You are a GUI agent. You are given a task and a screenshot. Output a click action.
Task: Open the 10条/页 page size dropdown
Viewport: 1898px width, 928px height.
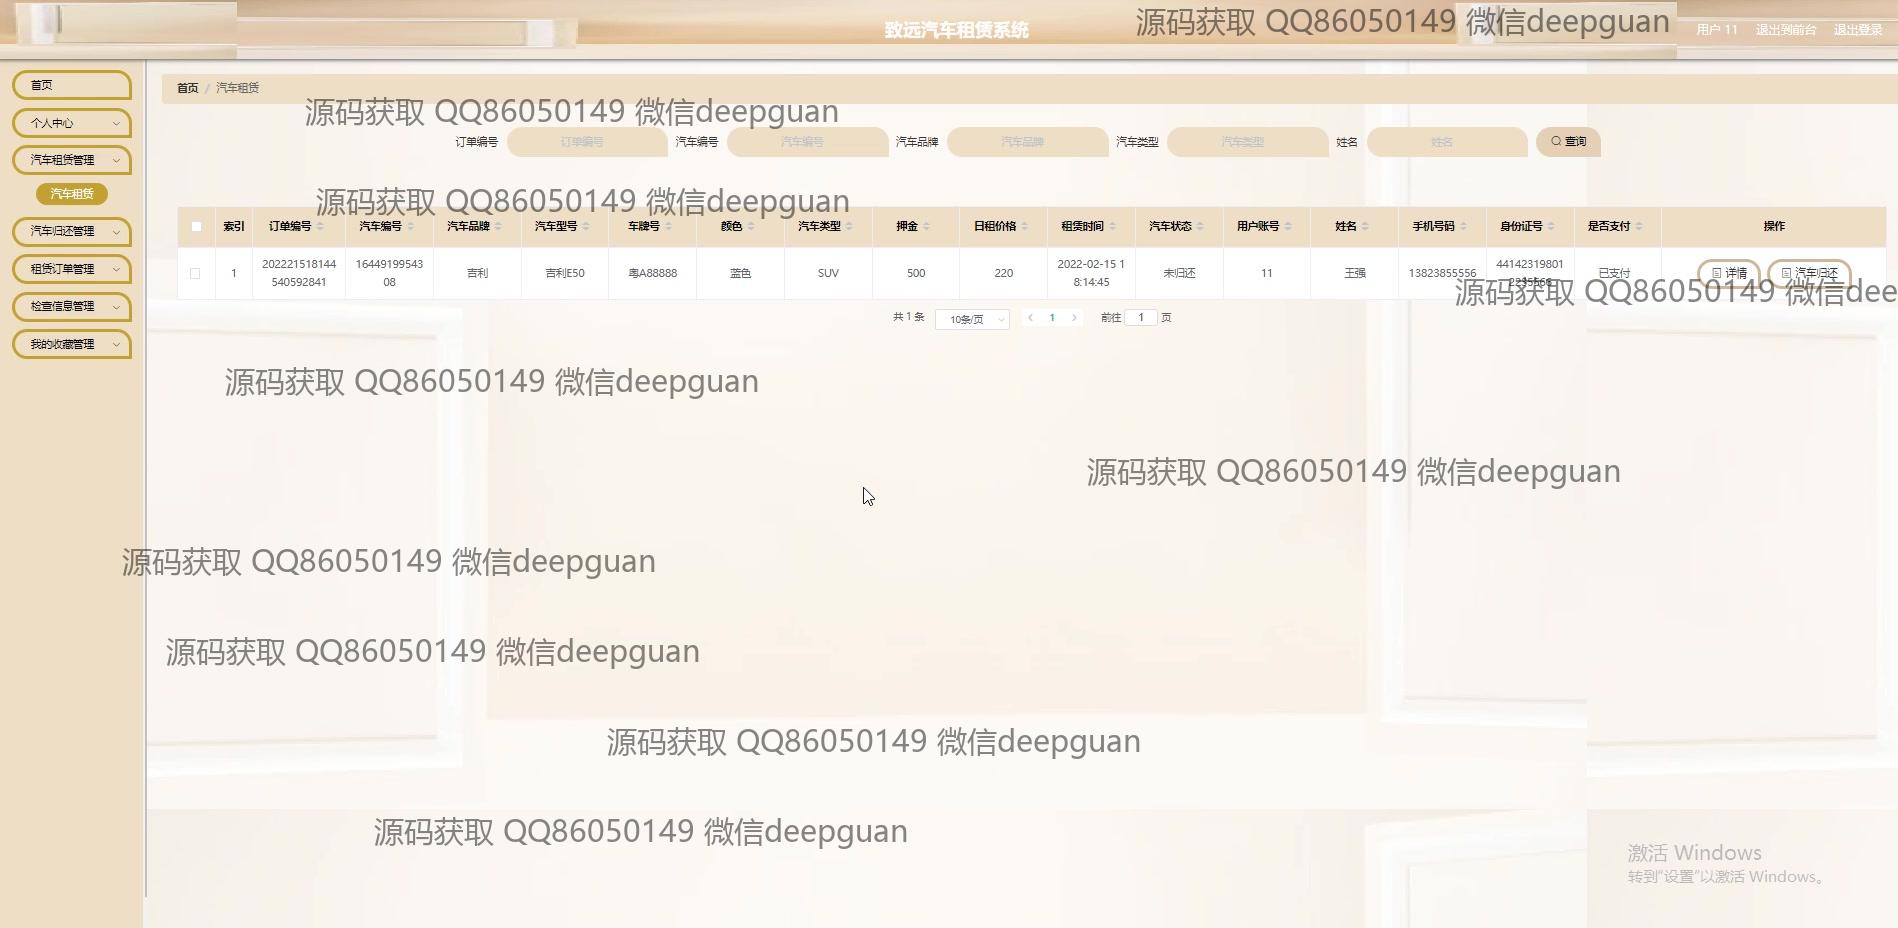coord(972,319)
